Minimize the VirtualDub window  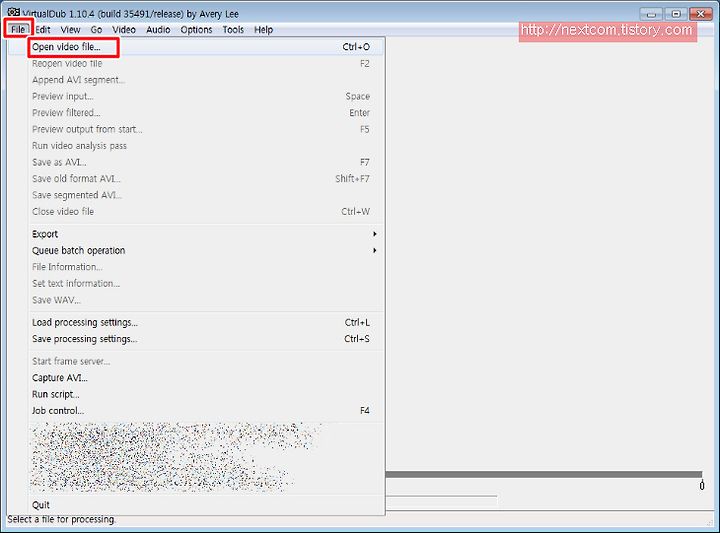click(x=651, y=14)
